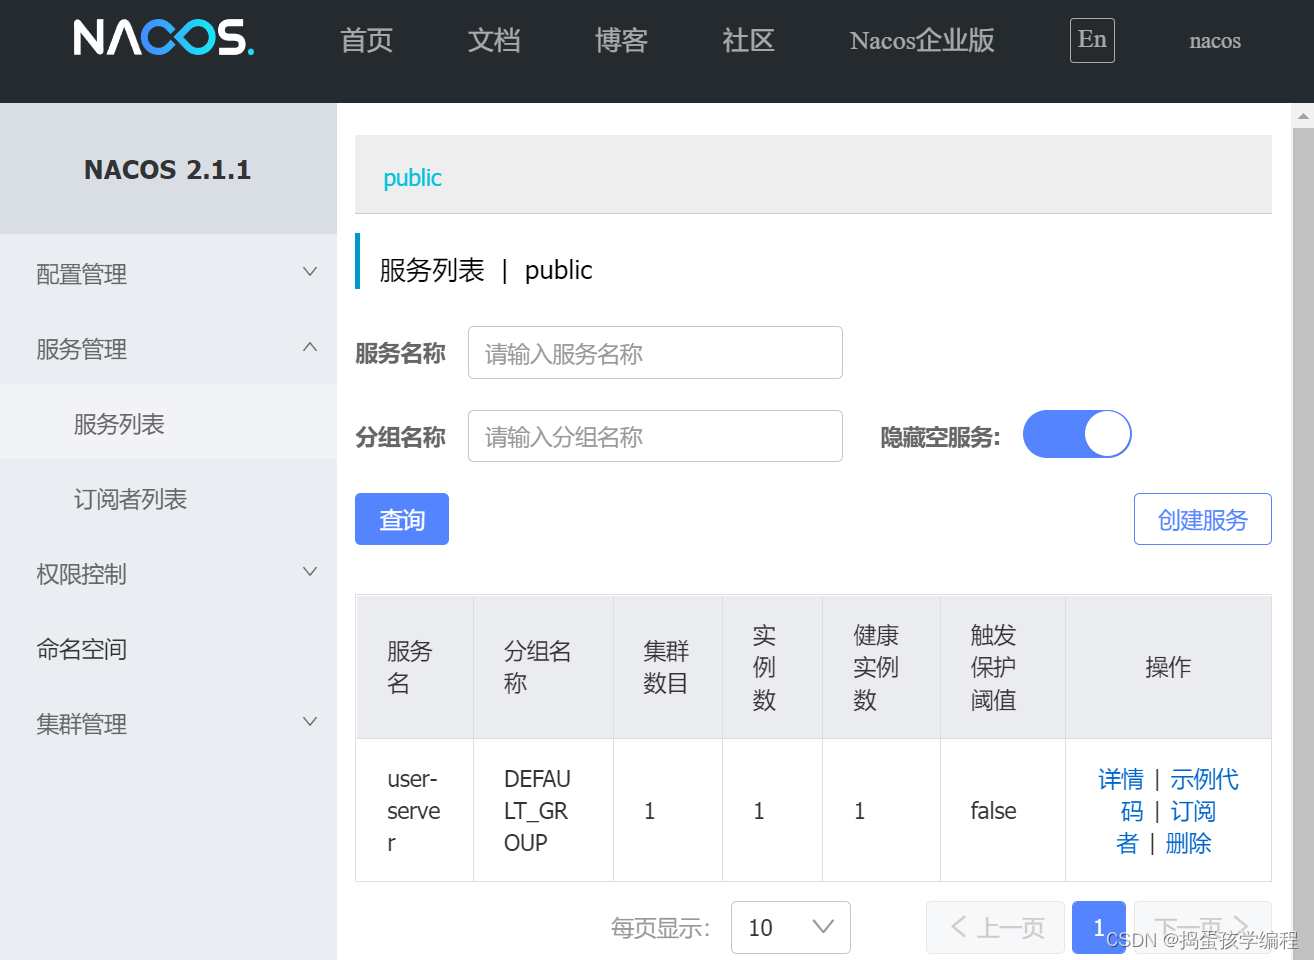Select 订阅者列表 in the sidebar

(168, 498)
